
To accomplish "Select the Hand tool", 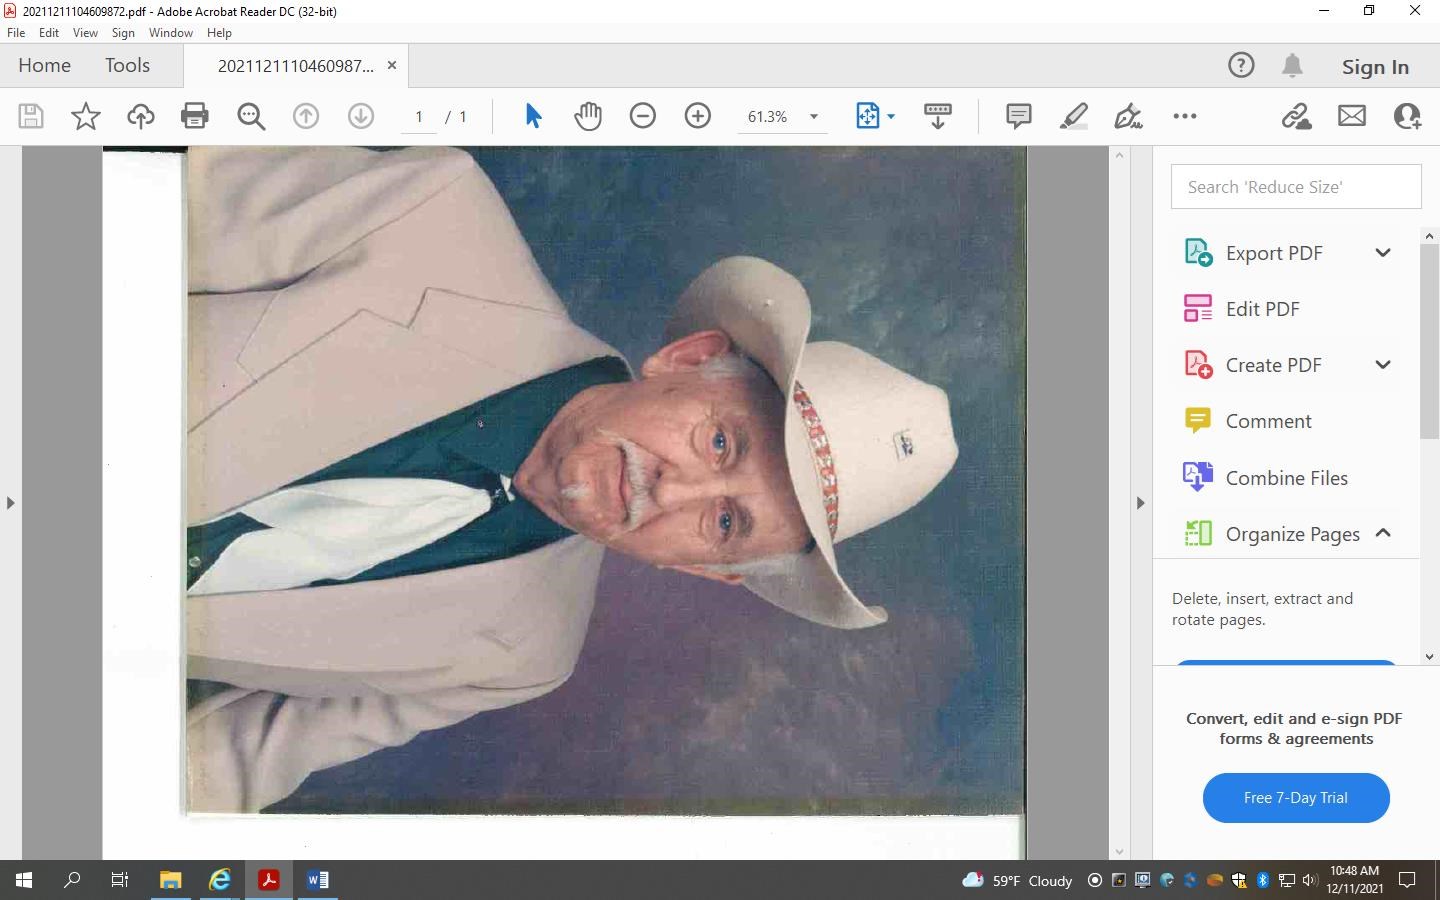I will pyautogui.click(x=588, y=116).
